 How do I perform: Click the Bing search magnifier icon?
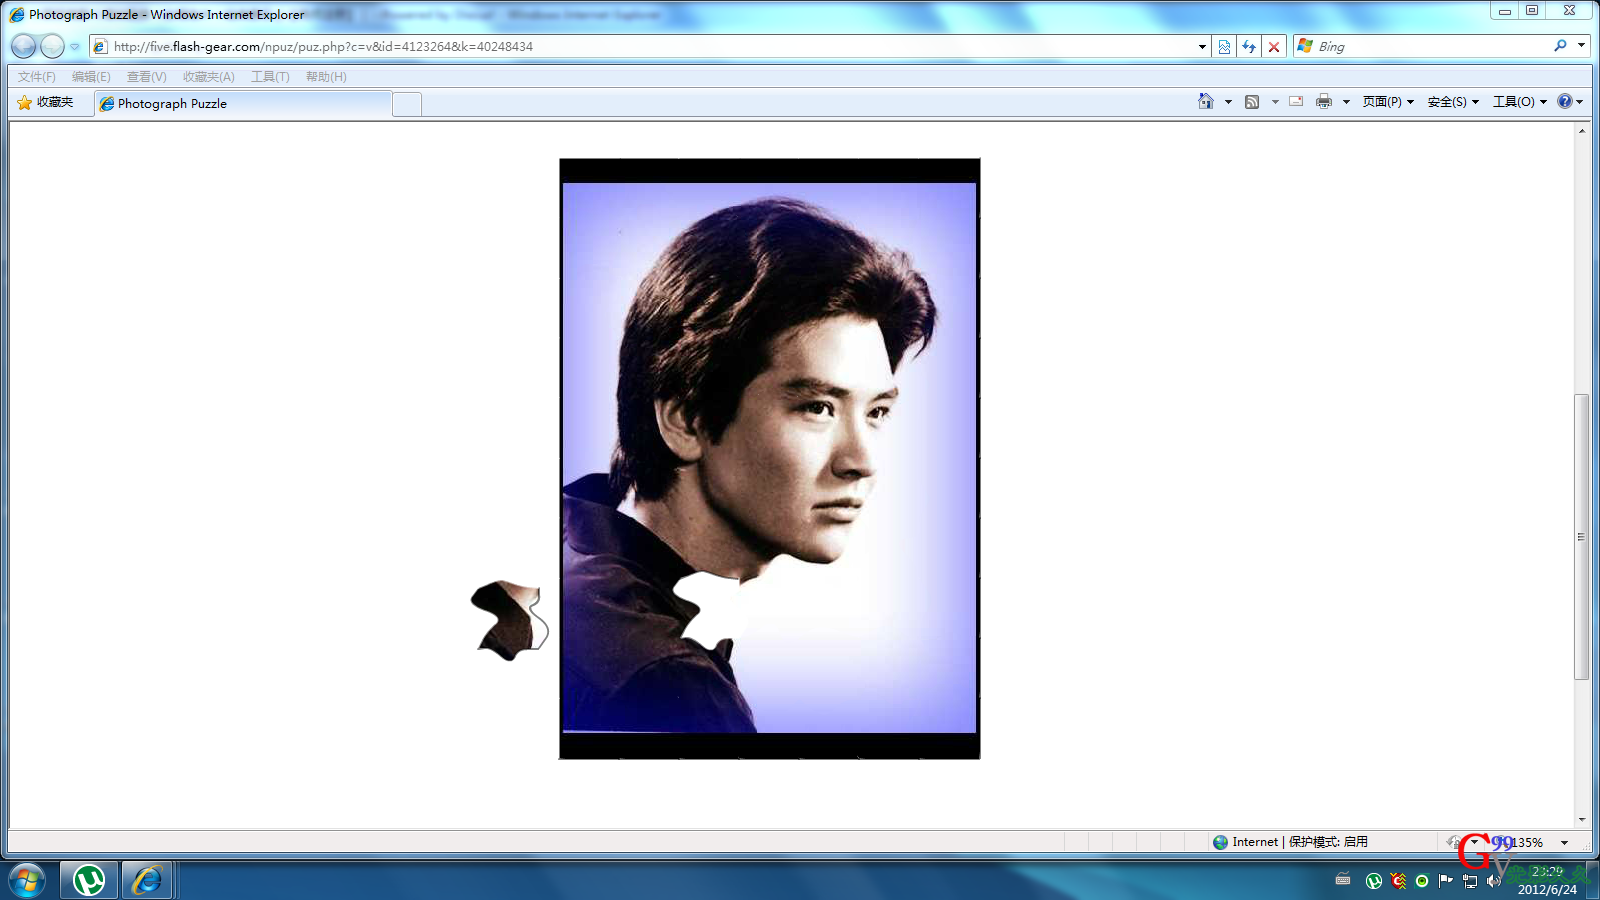click(1560, 46)
